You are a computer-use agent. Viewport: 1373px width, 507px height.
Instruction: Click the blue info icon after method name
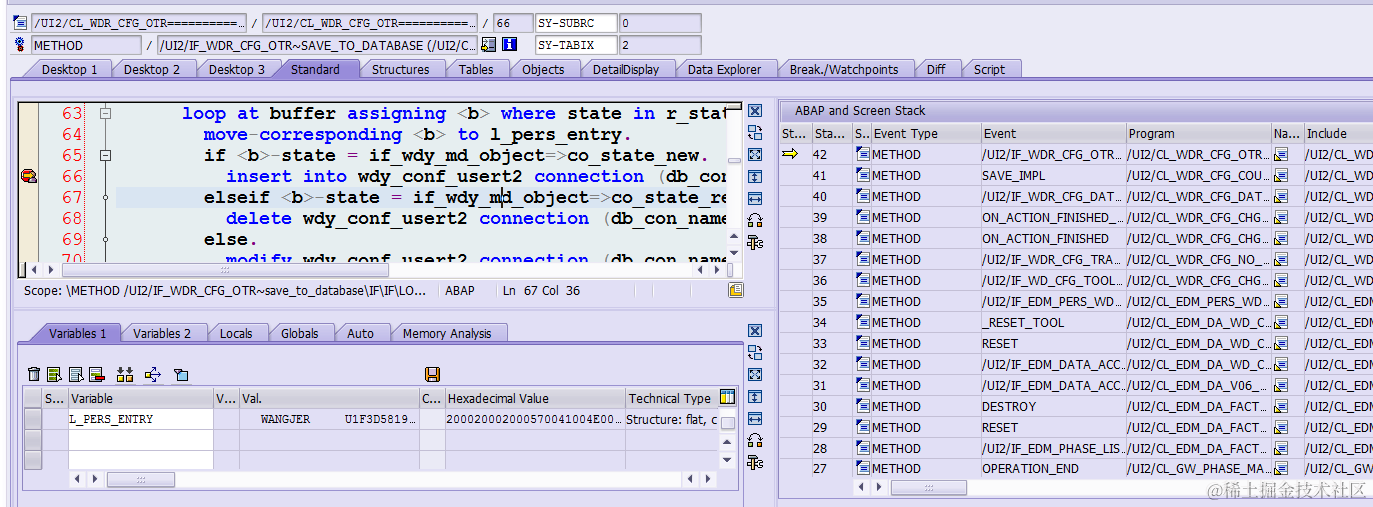point(509,45)
